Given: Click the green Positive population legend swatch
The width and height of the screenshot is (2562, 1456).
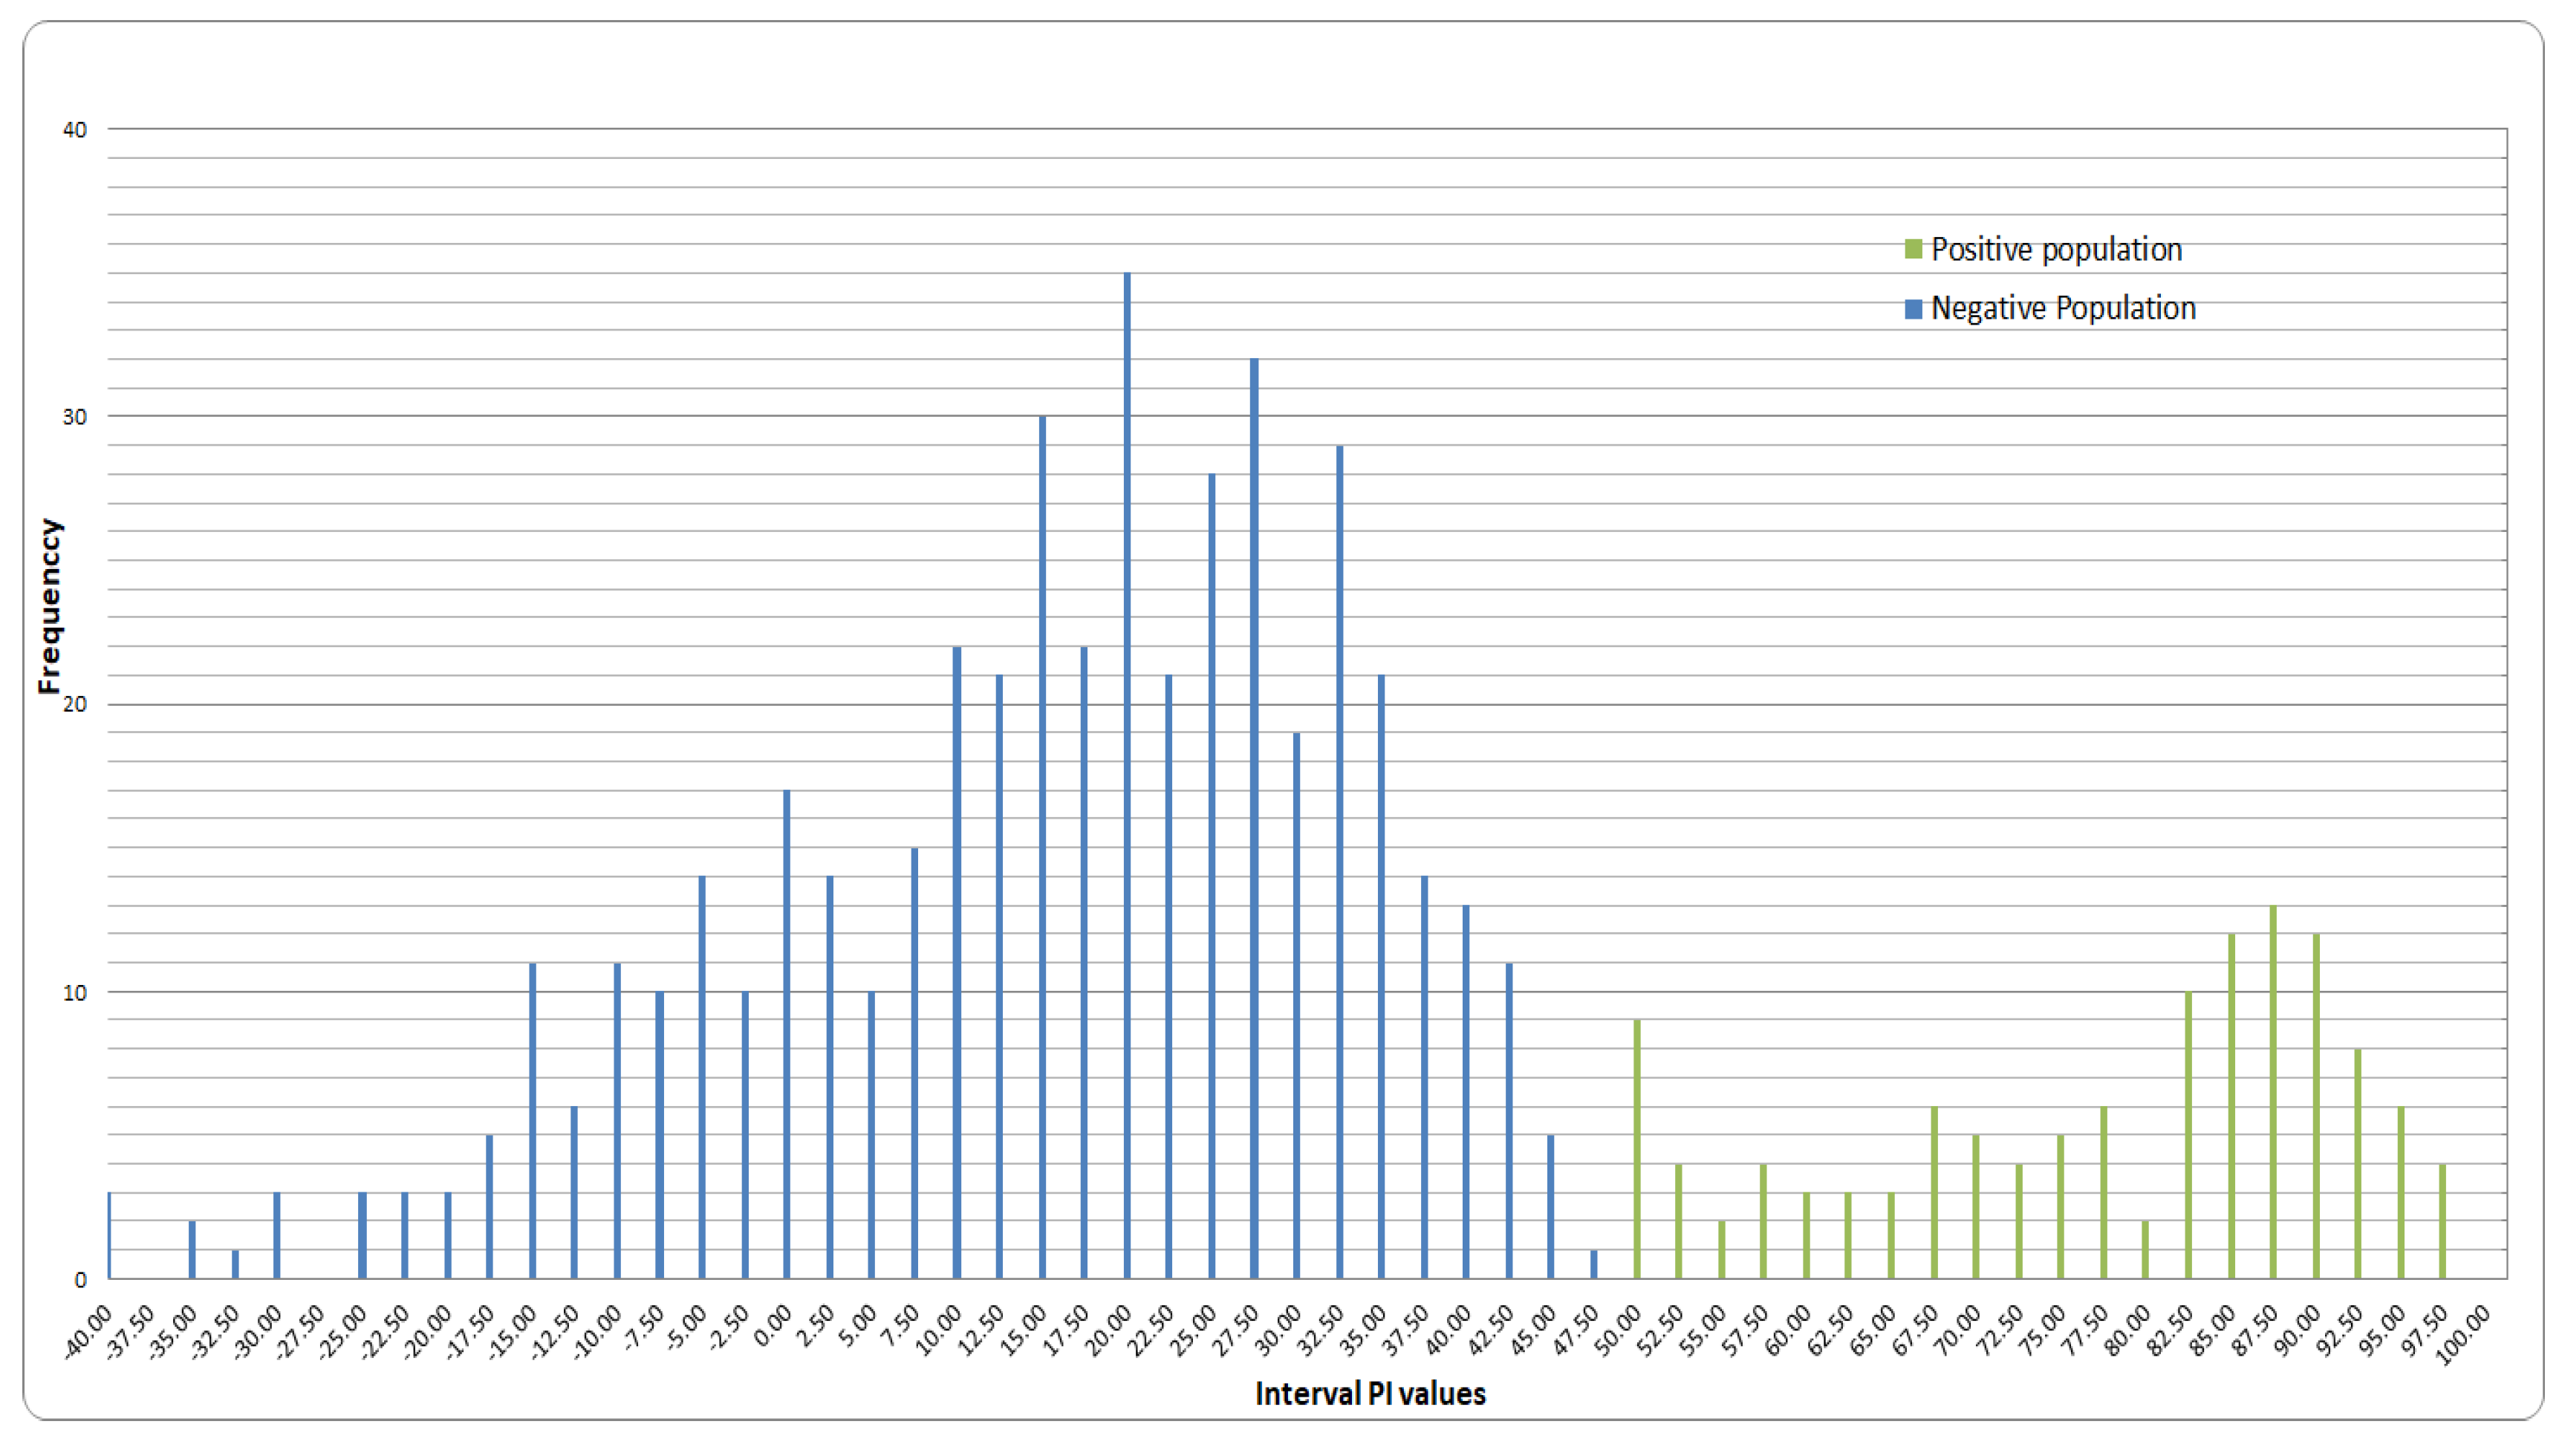Looking at the screenshot, I should tap(1913, 249).
